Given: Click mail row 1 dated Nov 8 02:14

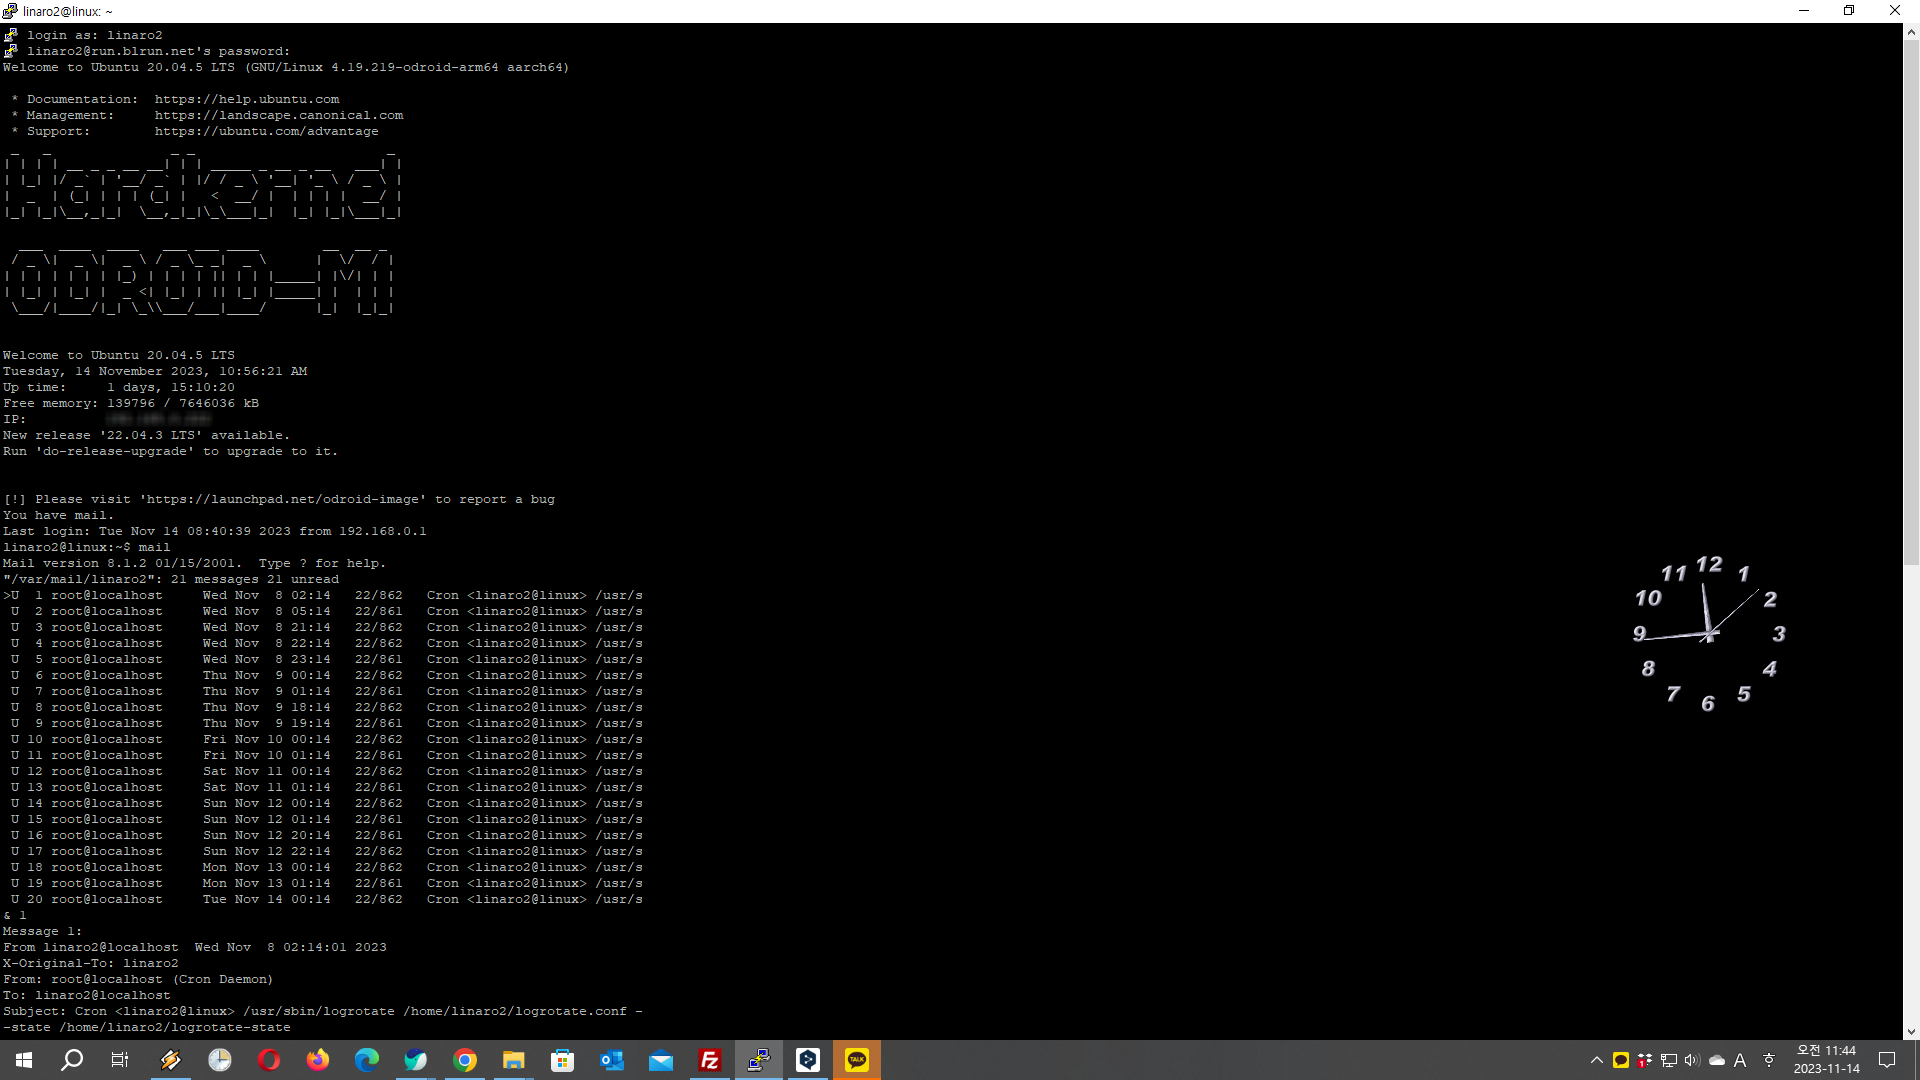Looking at the screenshot, I should tap(323, 595).
